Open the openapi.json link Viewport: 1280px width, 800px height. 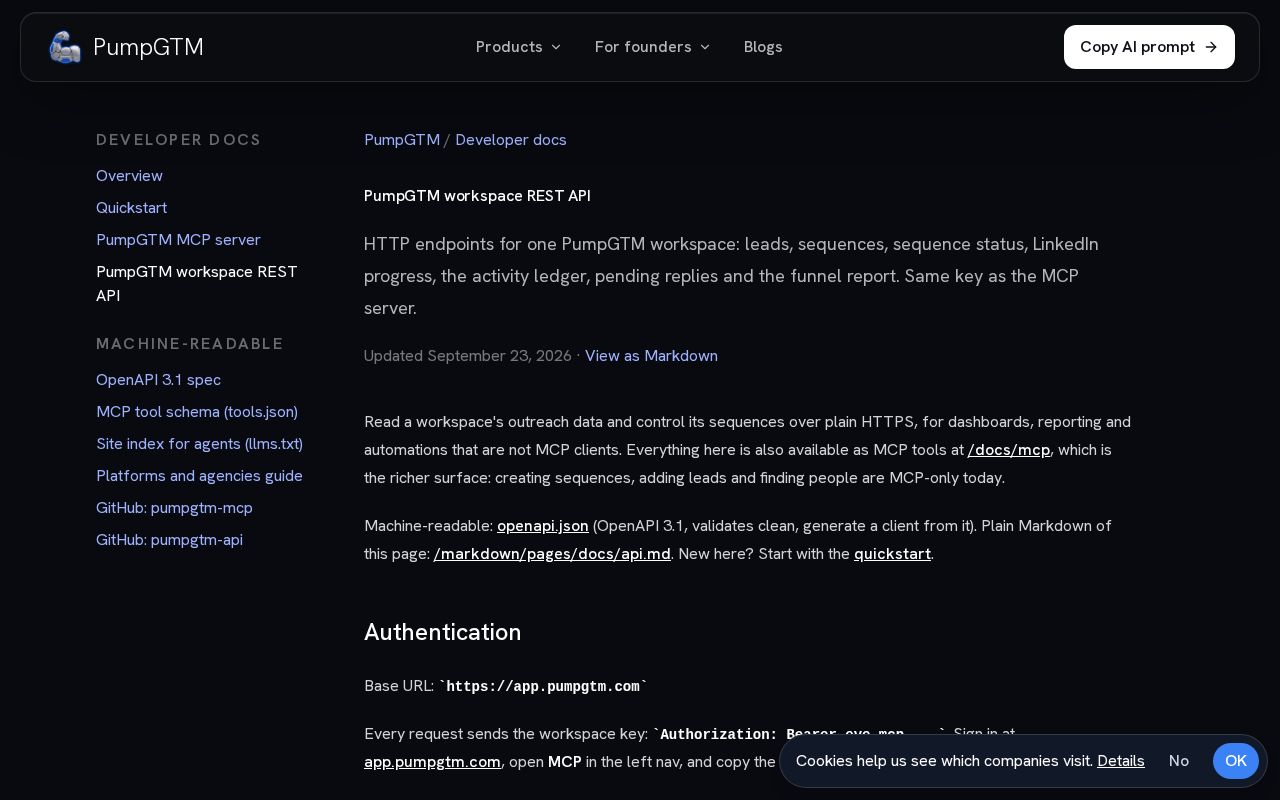543,526
